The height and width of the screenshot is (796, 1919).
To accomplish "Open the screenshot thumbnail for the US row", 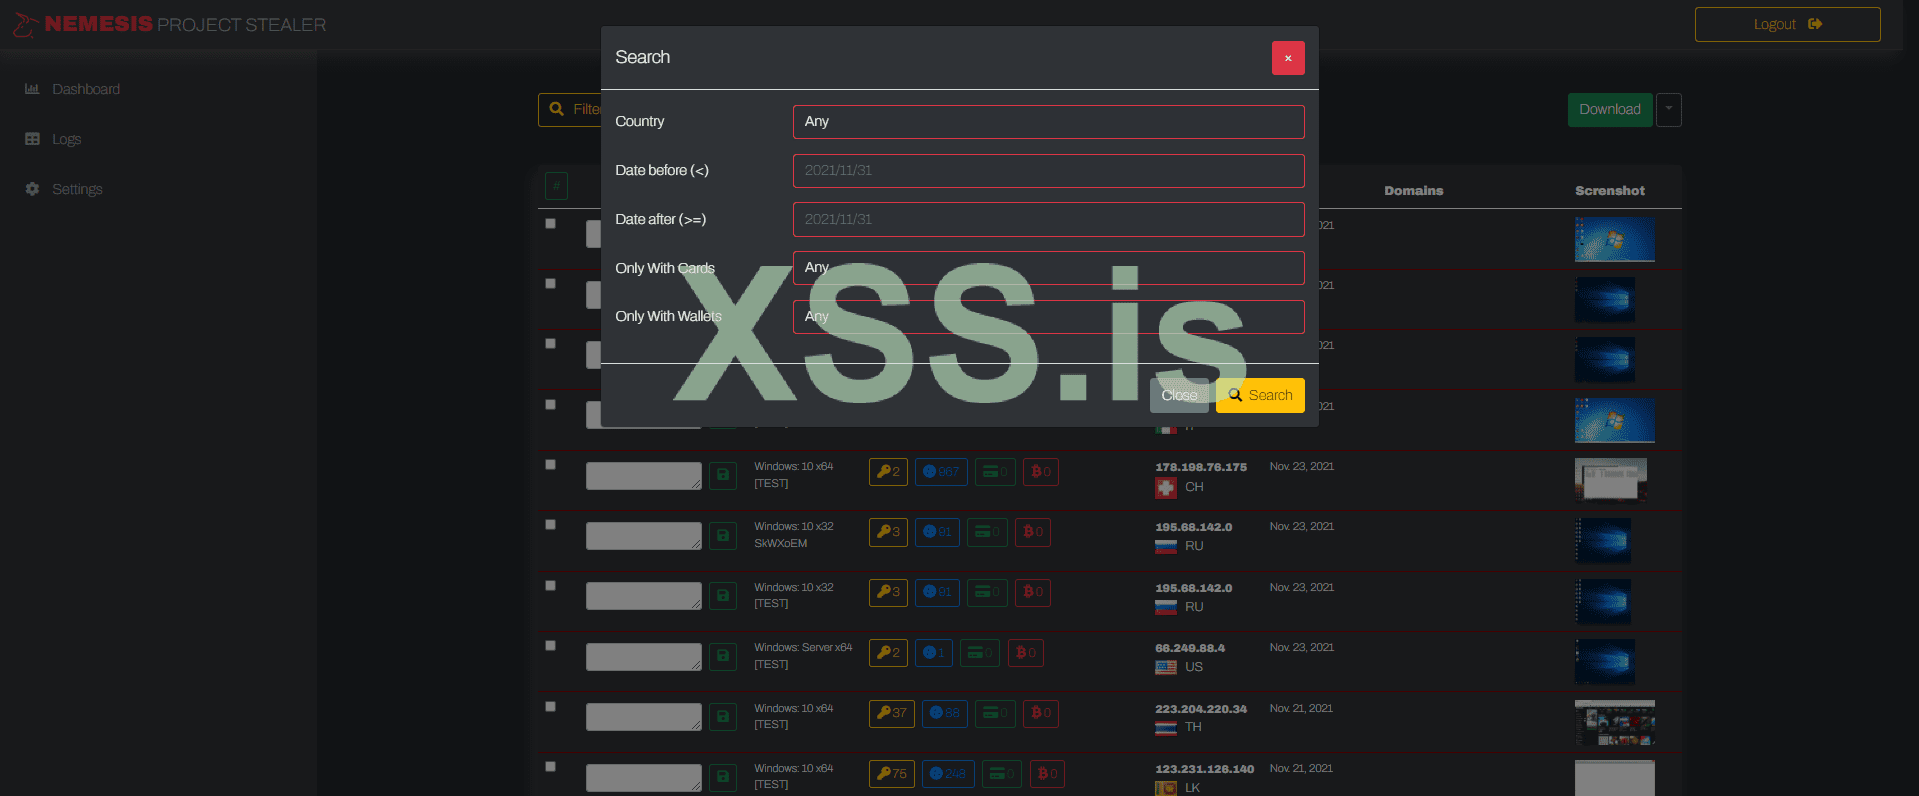I will [1605, 661].
